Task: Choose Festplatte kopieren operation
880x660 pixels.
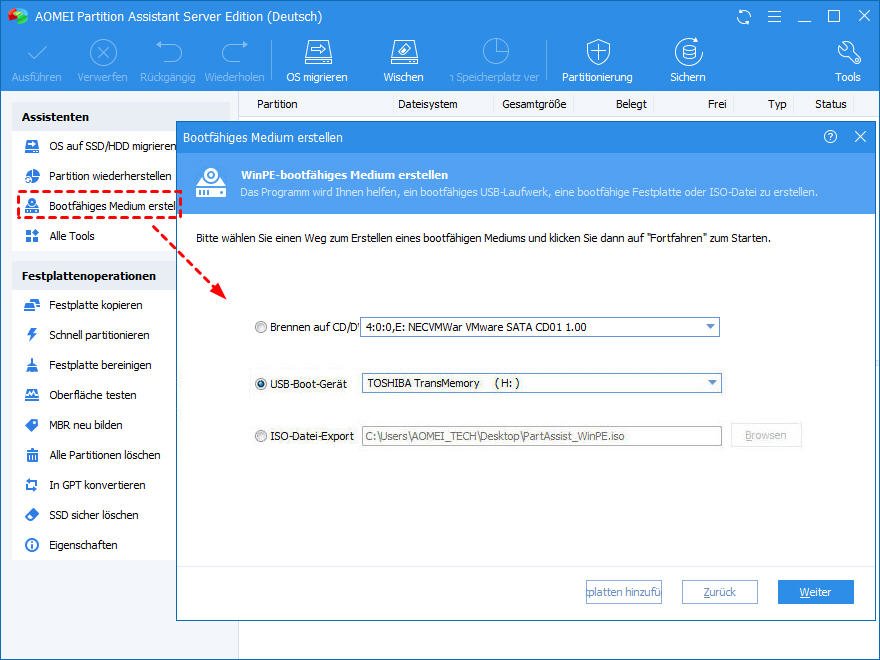Action: click(x=83, y=305)
